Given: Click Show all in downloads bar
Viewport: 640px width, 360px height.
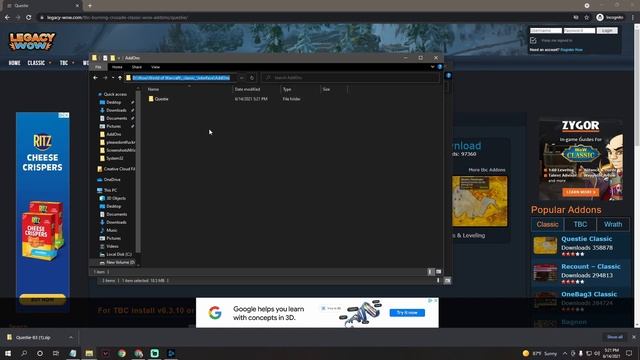Looking at the screenshot, I should click(x=615, y=337).
